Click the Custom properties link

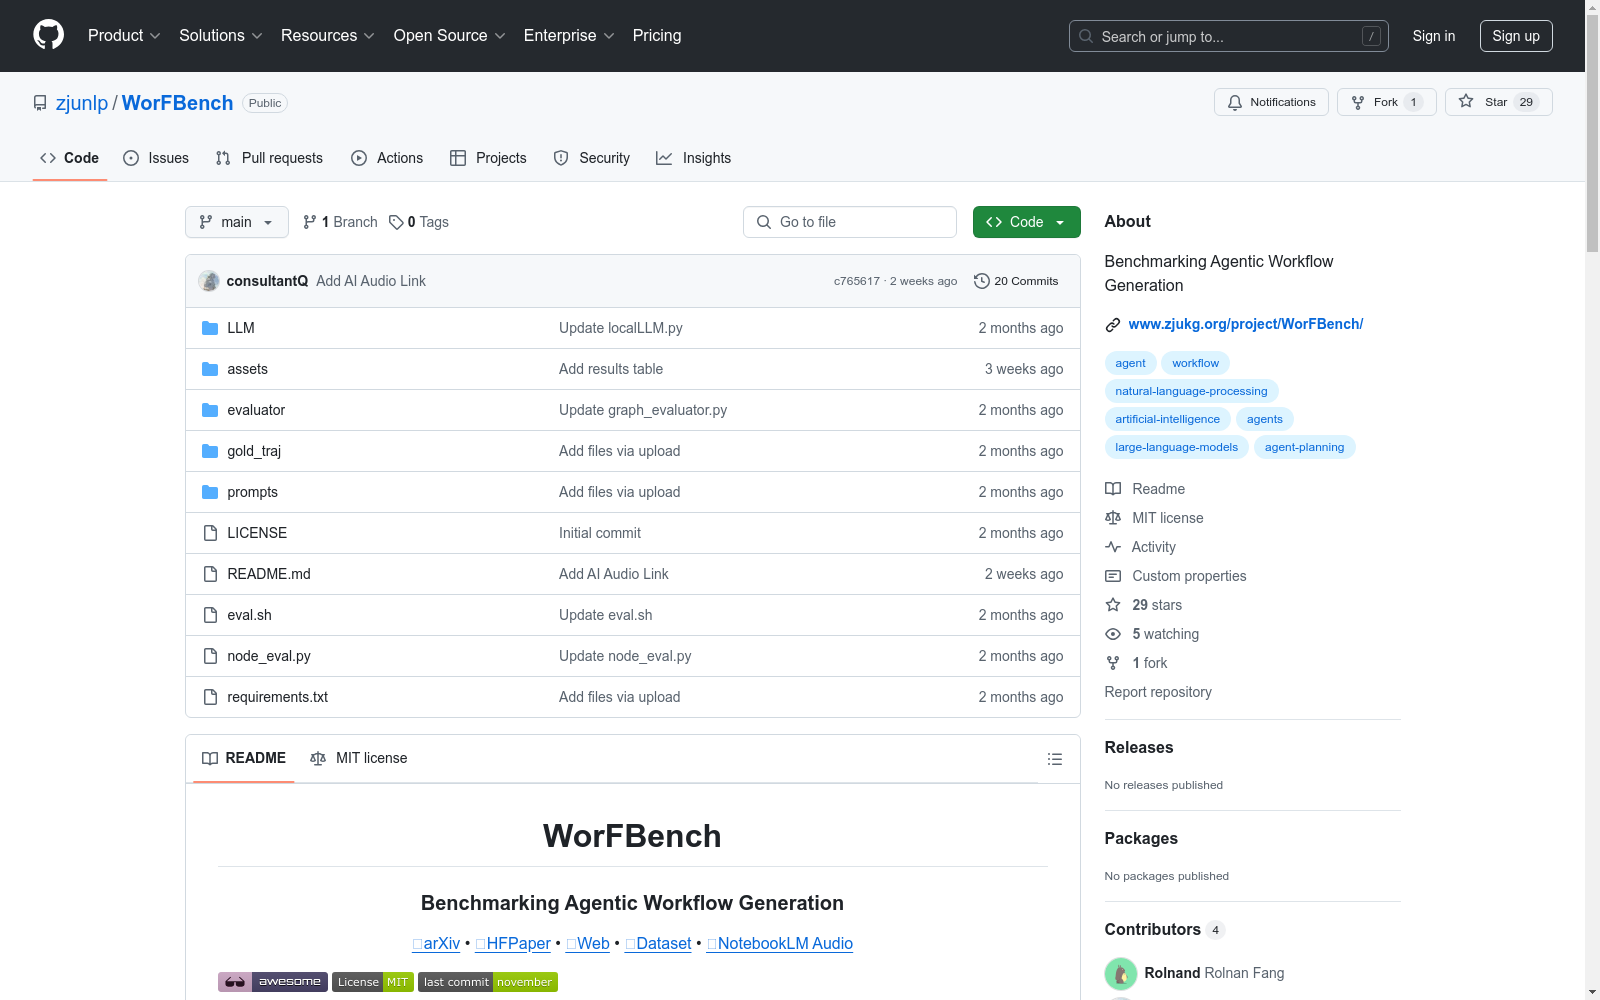pos(1189,576)
